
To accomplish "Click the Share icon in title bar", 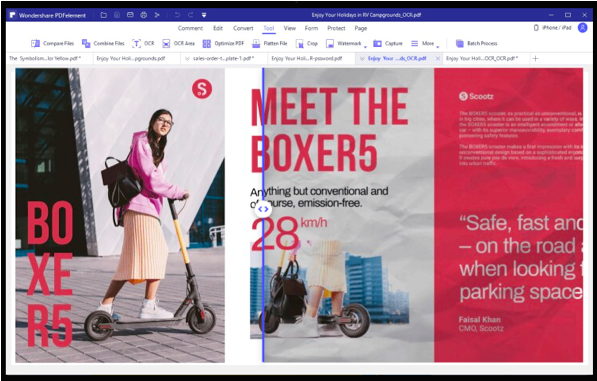I will 157,15.
